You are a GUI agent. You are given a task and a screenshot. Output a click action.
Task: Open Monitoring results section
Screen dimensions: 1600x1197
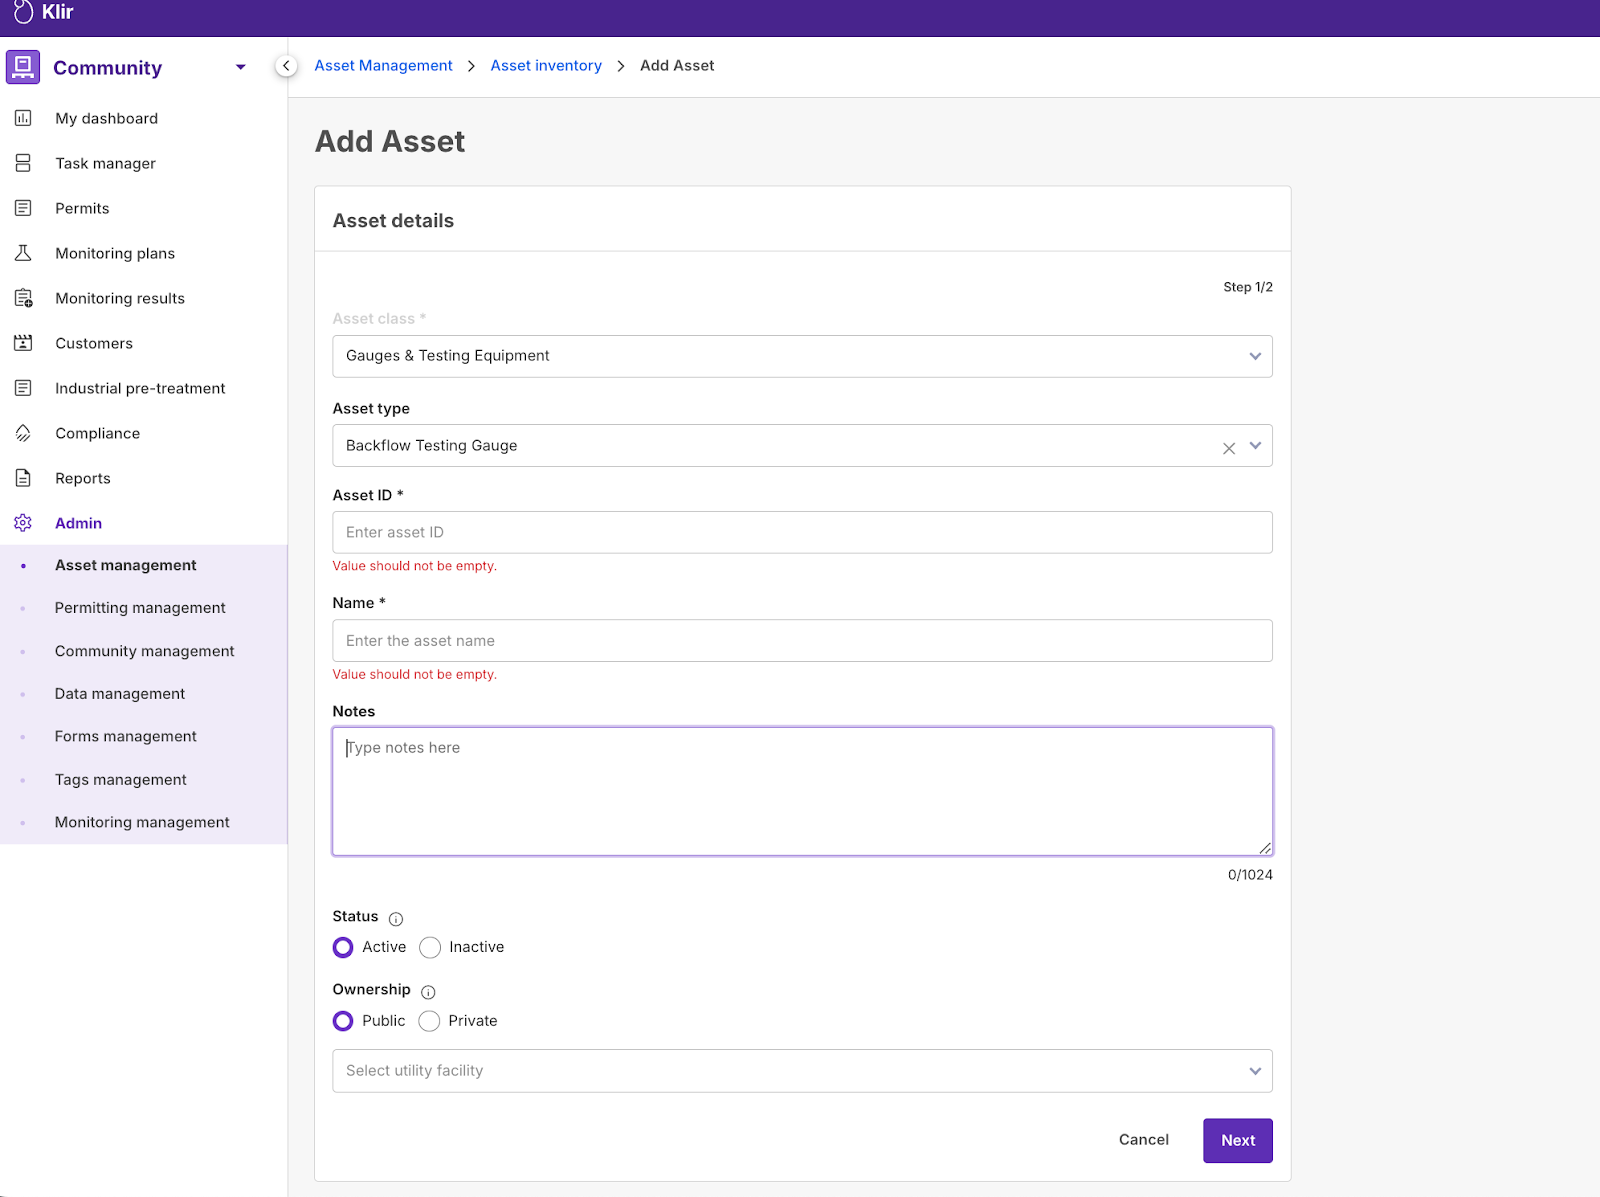pyautogui.click(x=120, y=298)
